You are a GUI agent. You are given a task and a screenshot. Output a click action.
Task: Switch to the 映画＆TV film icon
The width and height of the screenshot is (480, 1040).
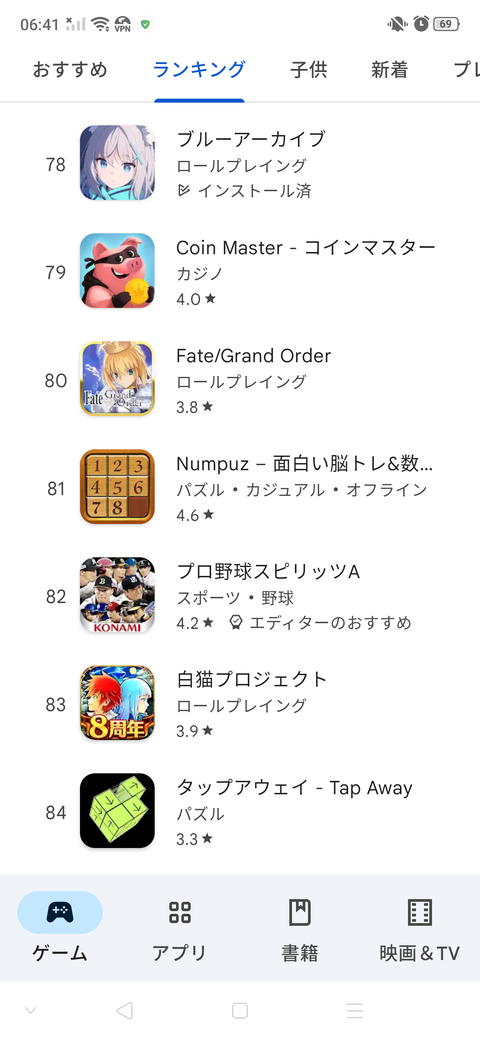point(420,913)
